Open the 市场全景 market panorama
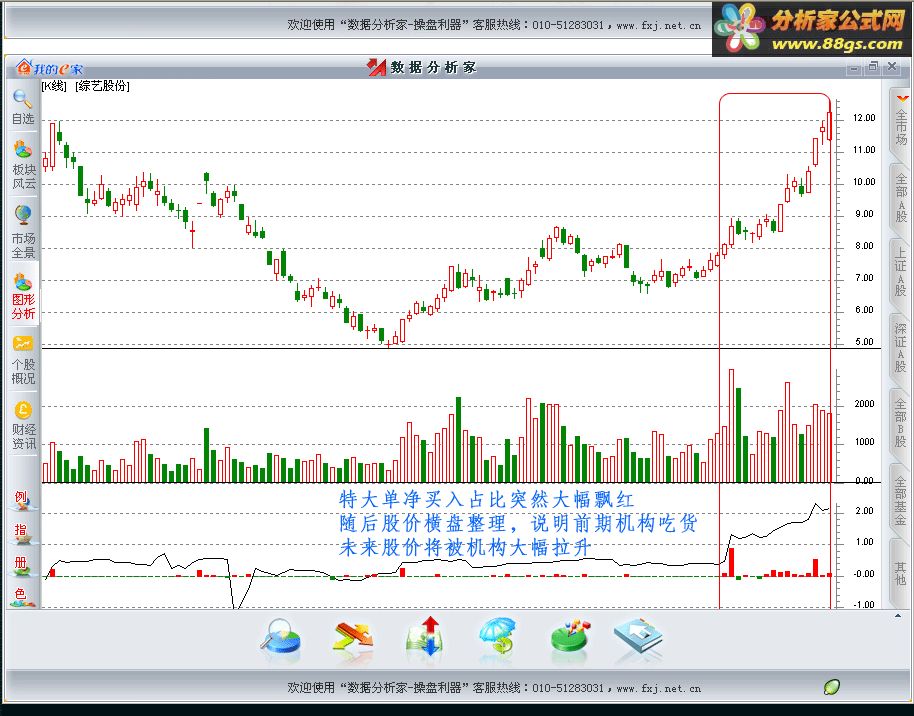 [23, 231]
